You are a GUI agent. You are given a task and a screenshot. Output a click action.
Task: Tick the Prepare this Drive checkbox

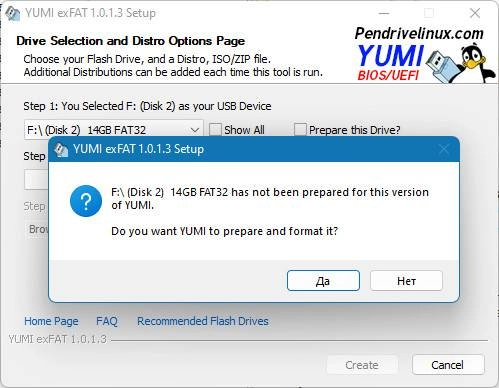(x=300, y=129)
